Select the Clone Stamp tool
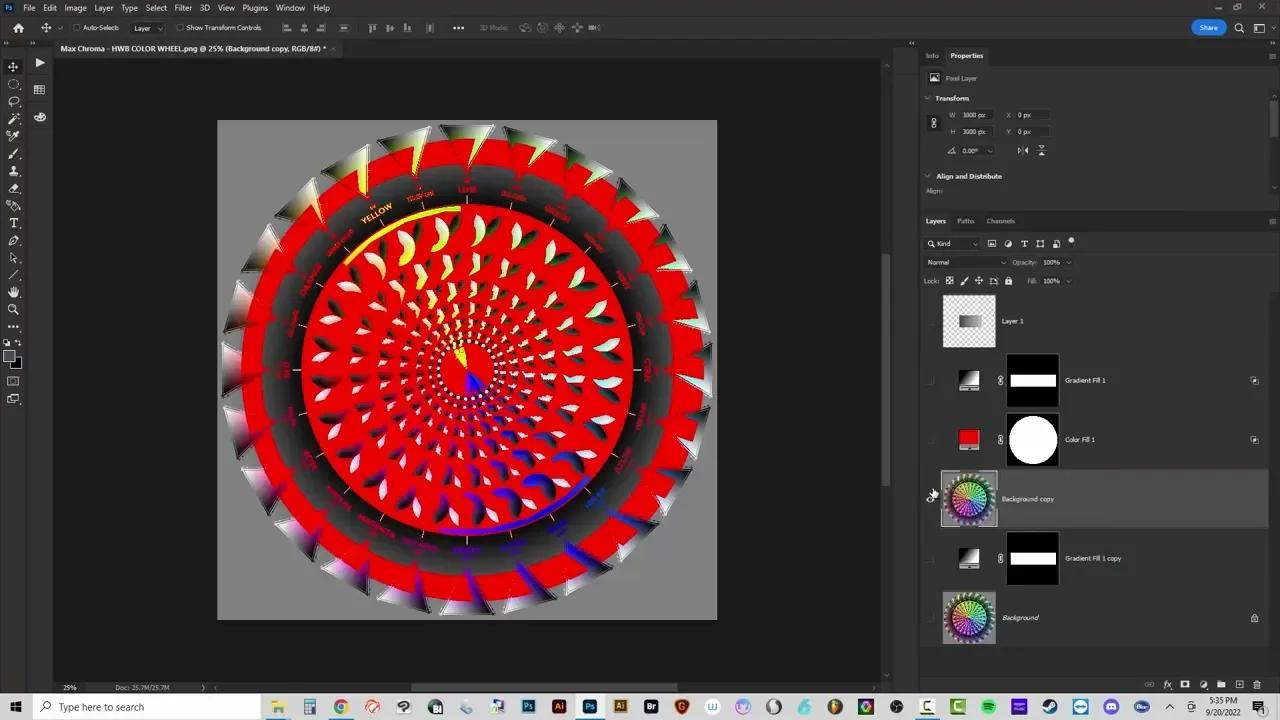 13,171
